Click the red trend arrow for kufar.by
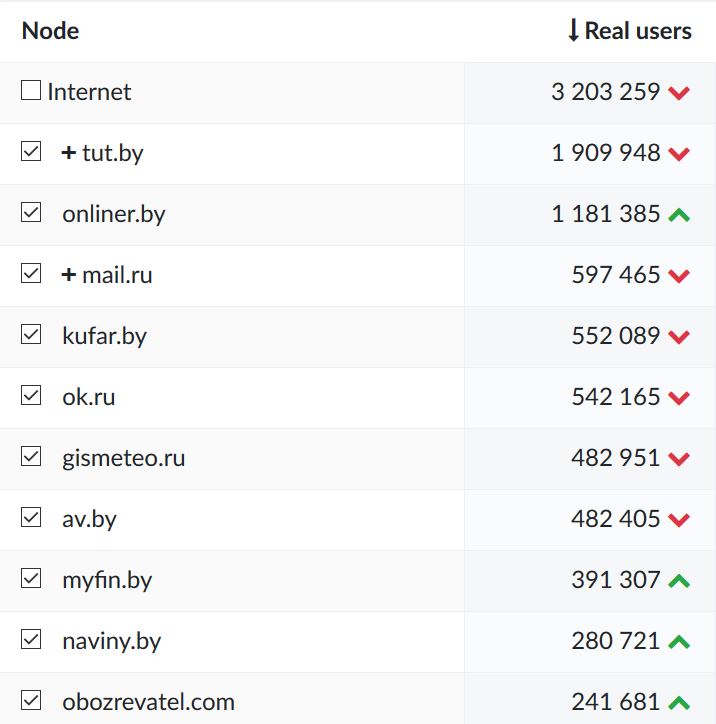This screenshot has width=716, height=724. tap(679, 337)
